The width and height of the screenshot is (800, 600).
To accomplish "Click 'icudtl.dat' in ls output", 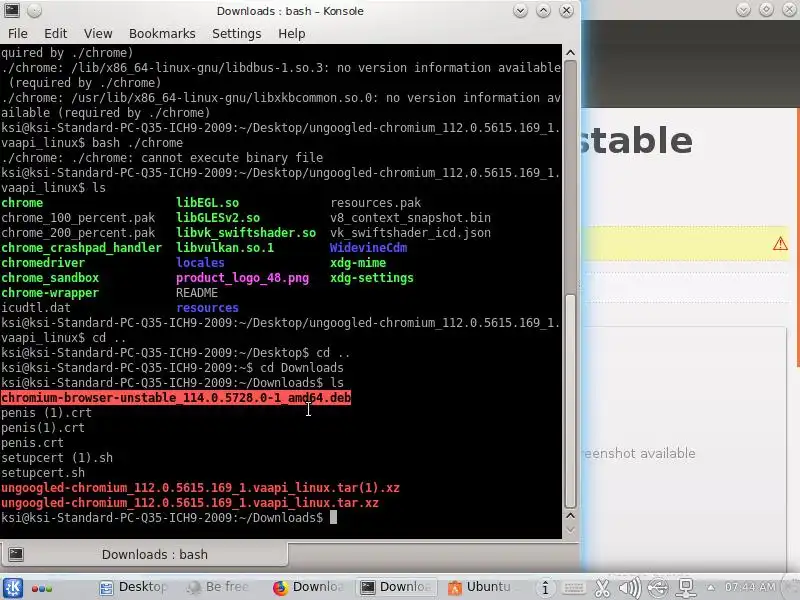I will tap(36, 308).
